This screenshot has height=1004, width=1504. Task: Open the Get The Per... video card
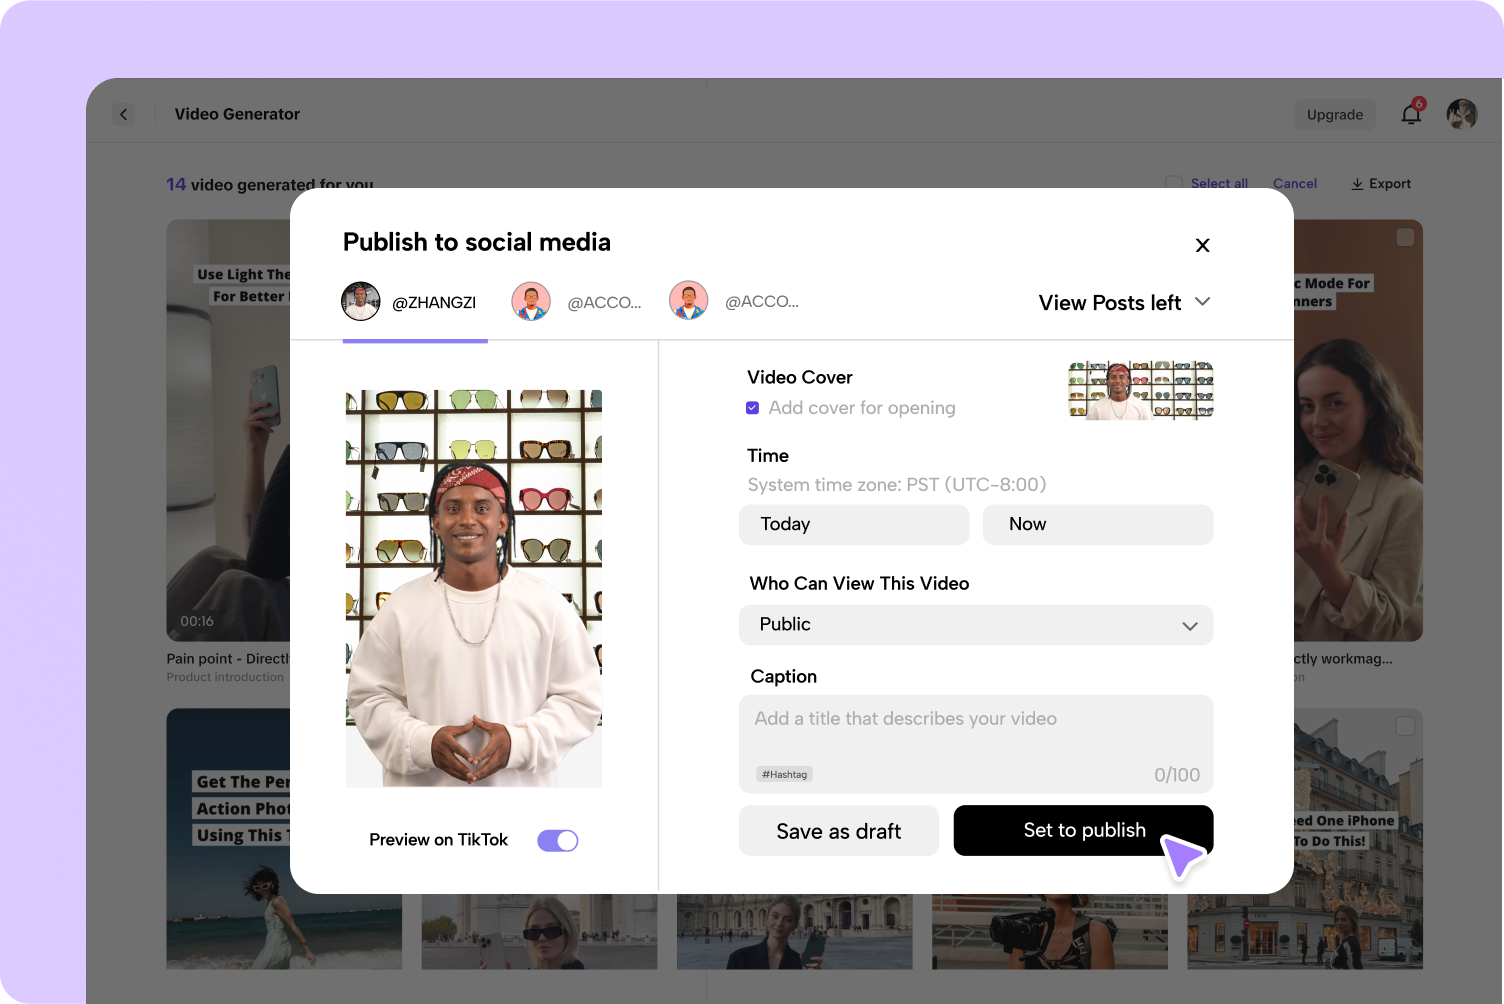(228, 839)
